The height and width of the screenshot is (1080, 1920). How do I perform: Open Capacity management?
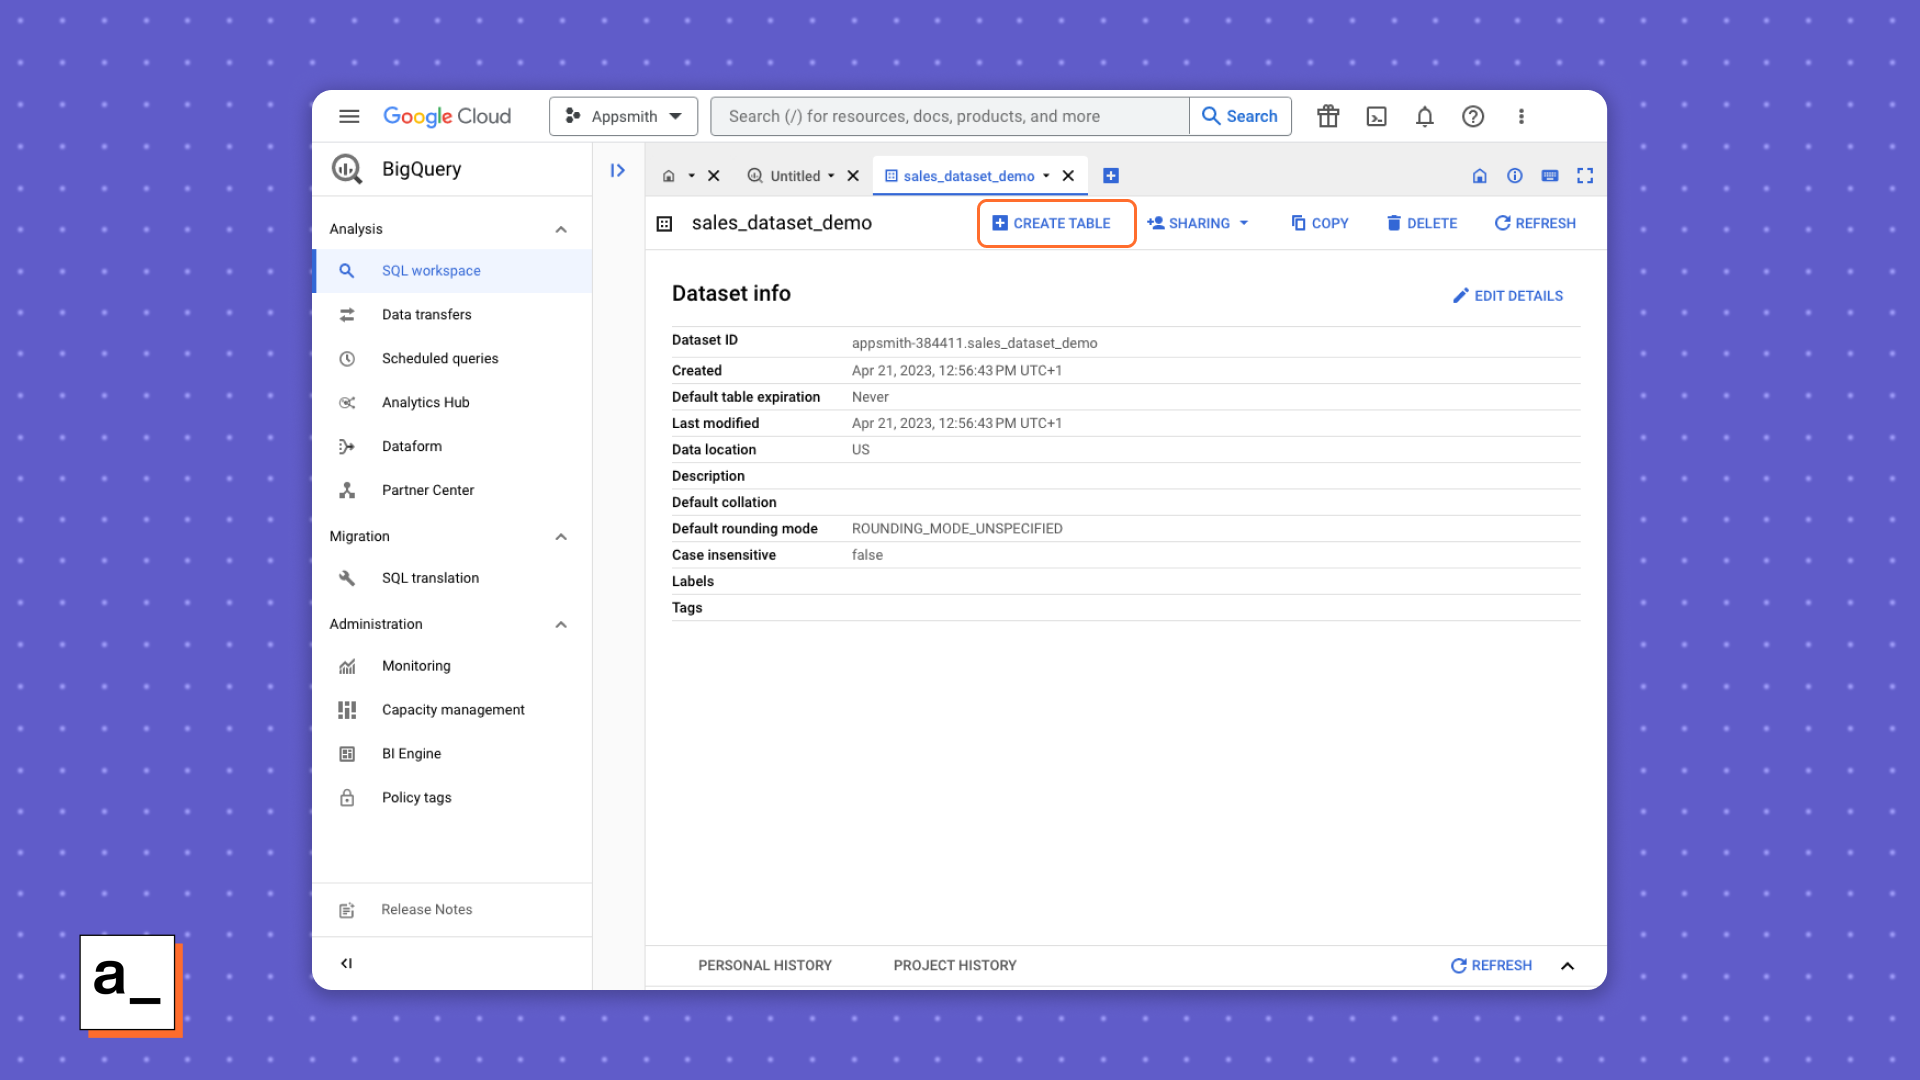[x=453, y=710]
